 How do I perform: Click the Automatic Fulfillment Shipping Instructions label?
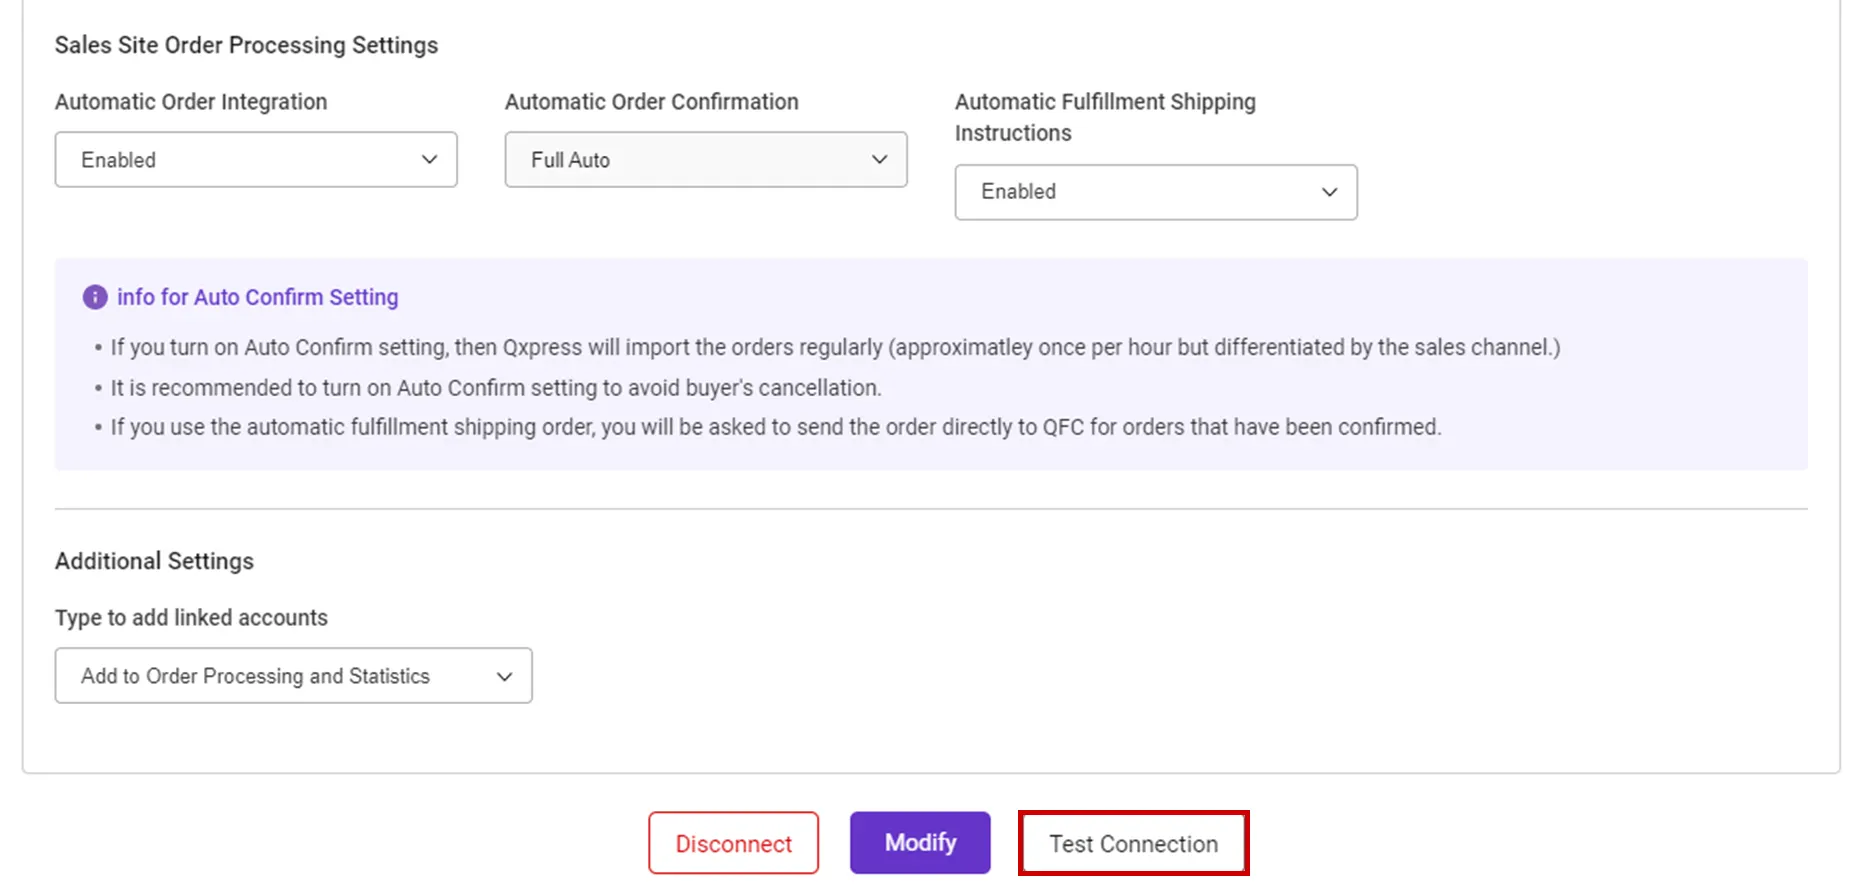(1104, 117)
